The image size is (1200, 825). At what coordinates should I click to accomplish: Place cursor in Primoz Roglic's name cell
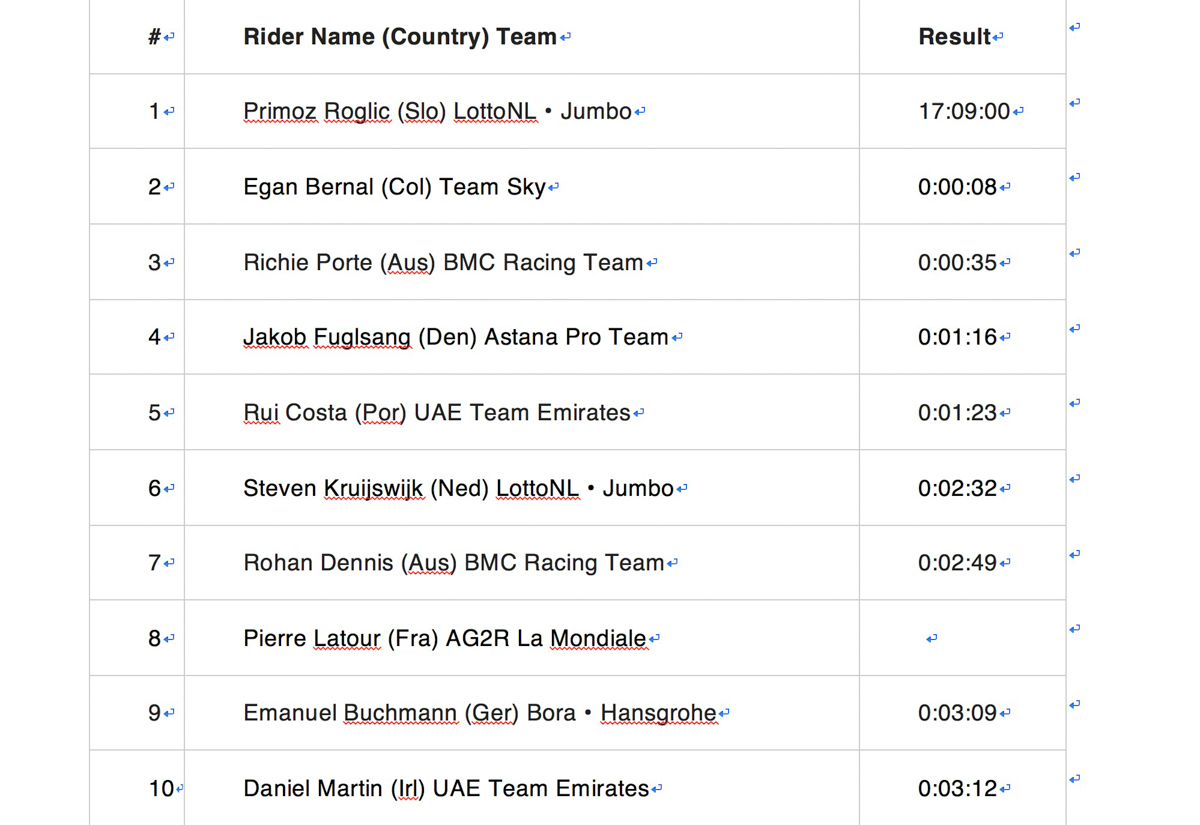pos(521,111)
